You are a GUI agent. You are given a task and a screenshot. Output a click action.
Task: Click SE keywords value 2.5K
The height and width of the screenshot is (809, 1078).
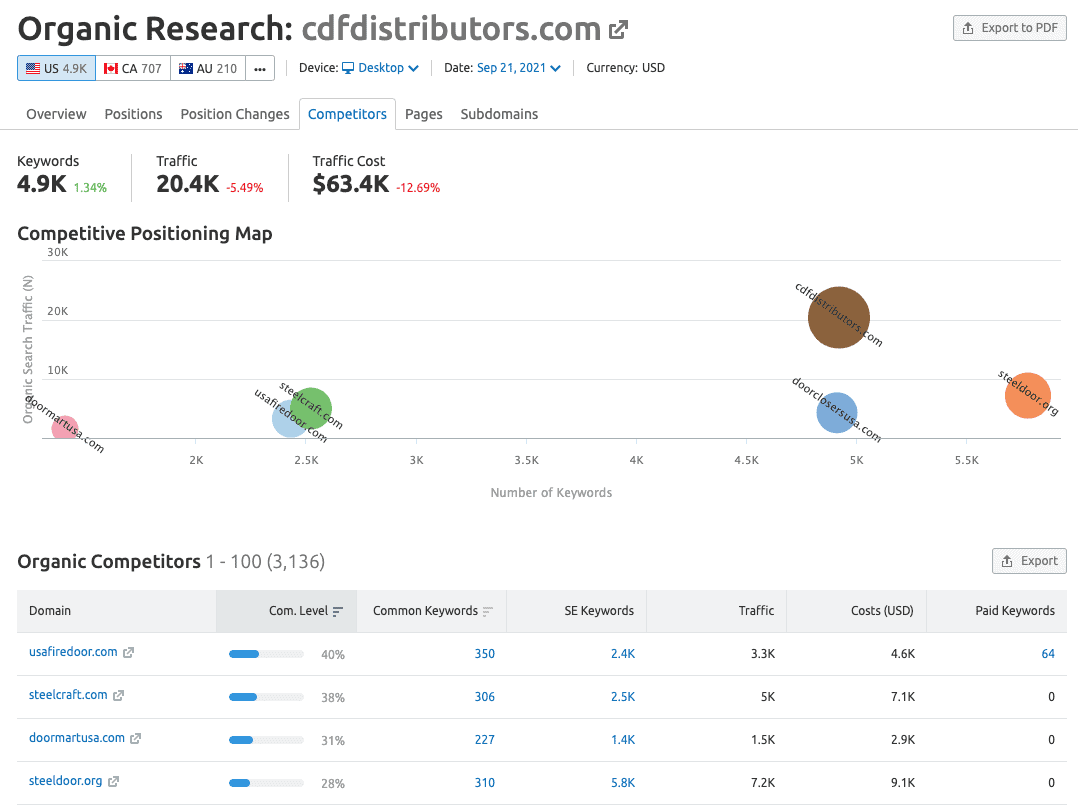point(623,697)
